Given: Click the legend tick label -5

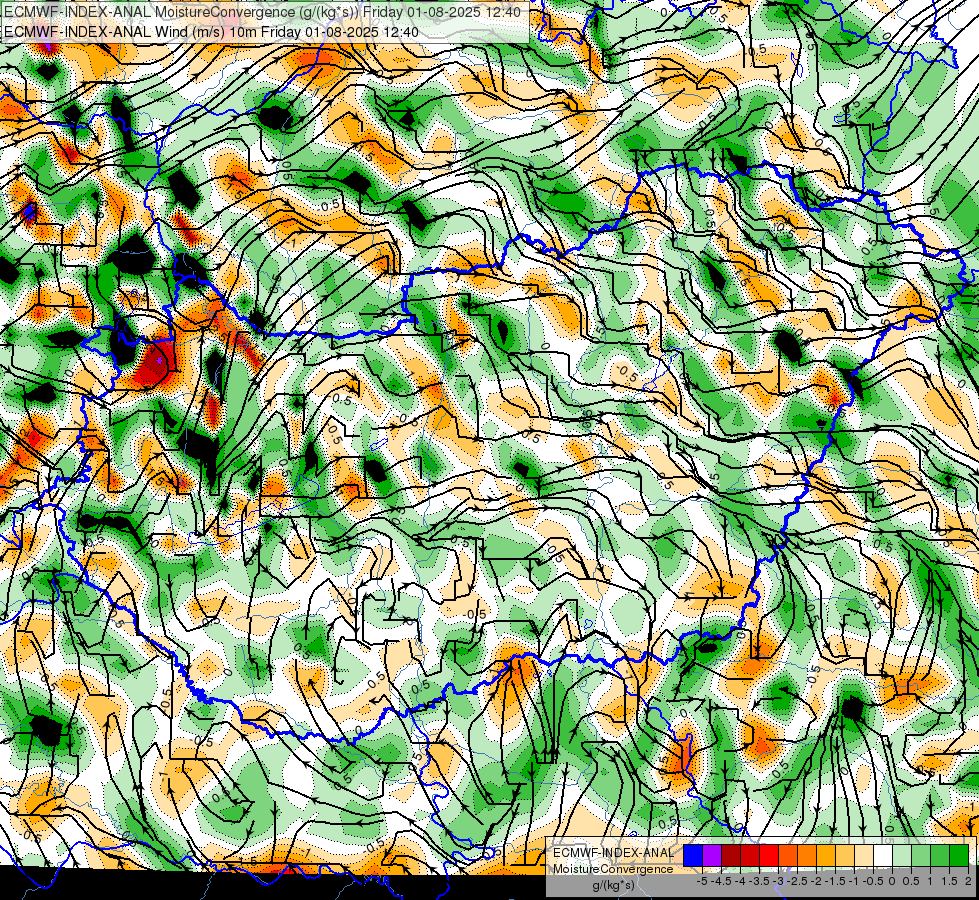Looking at the screenshot, I should coord(702,881).
